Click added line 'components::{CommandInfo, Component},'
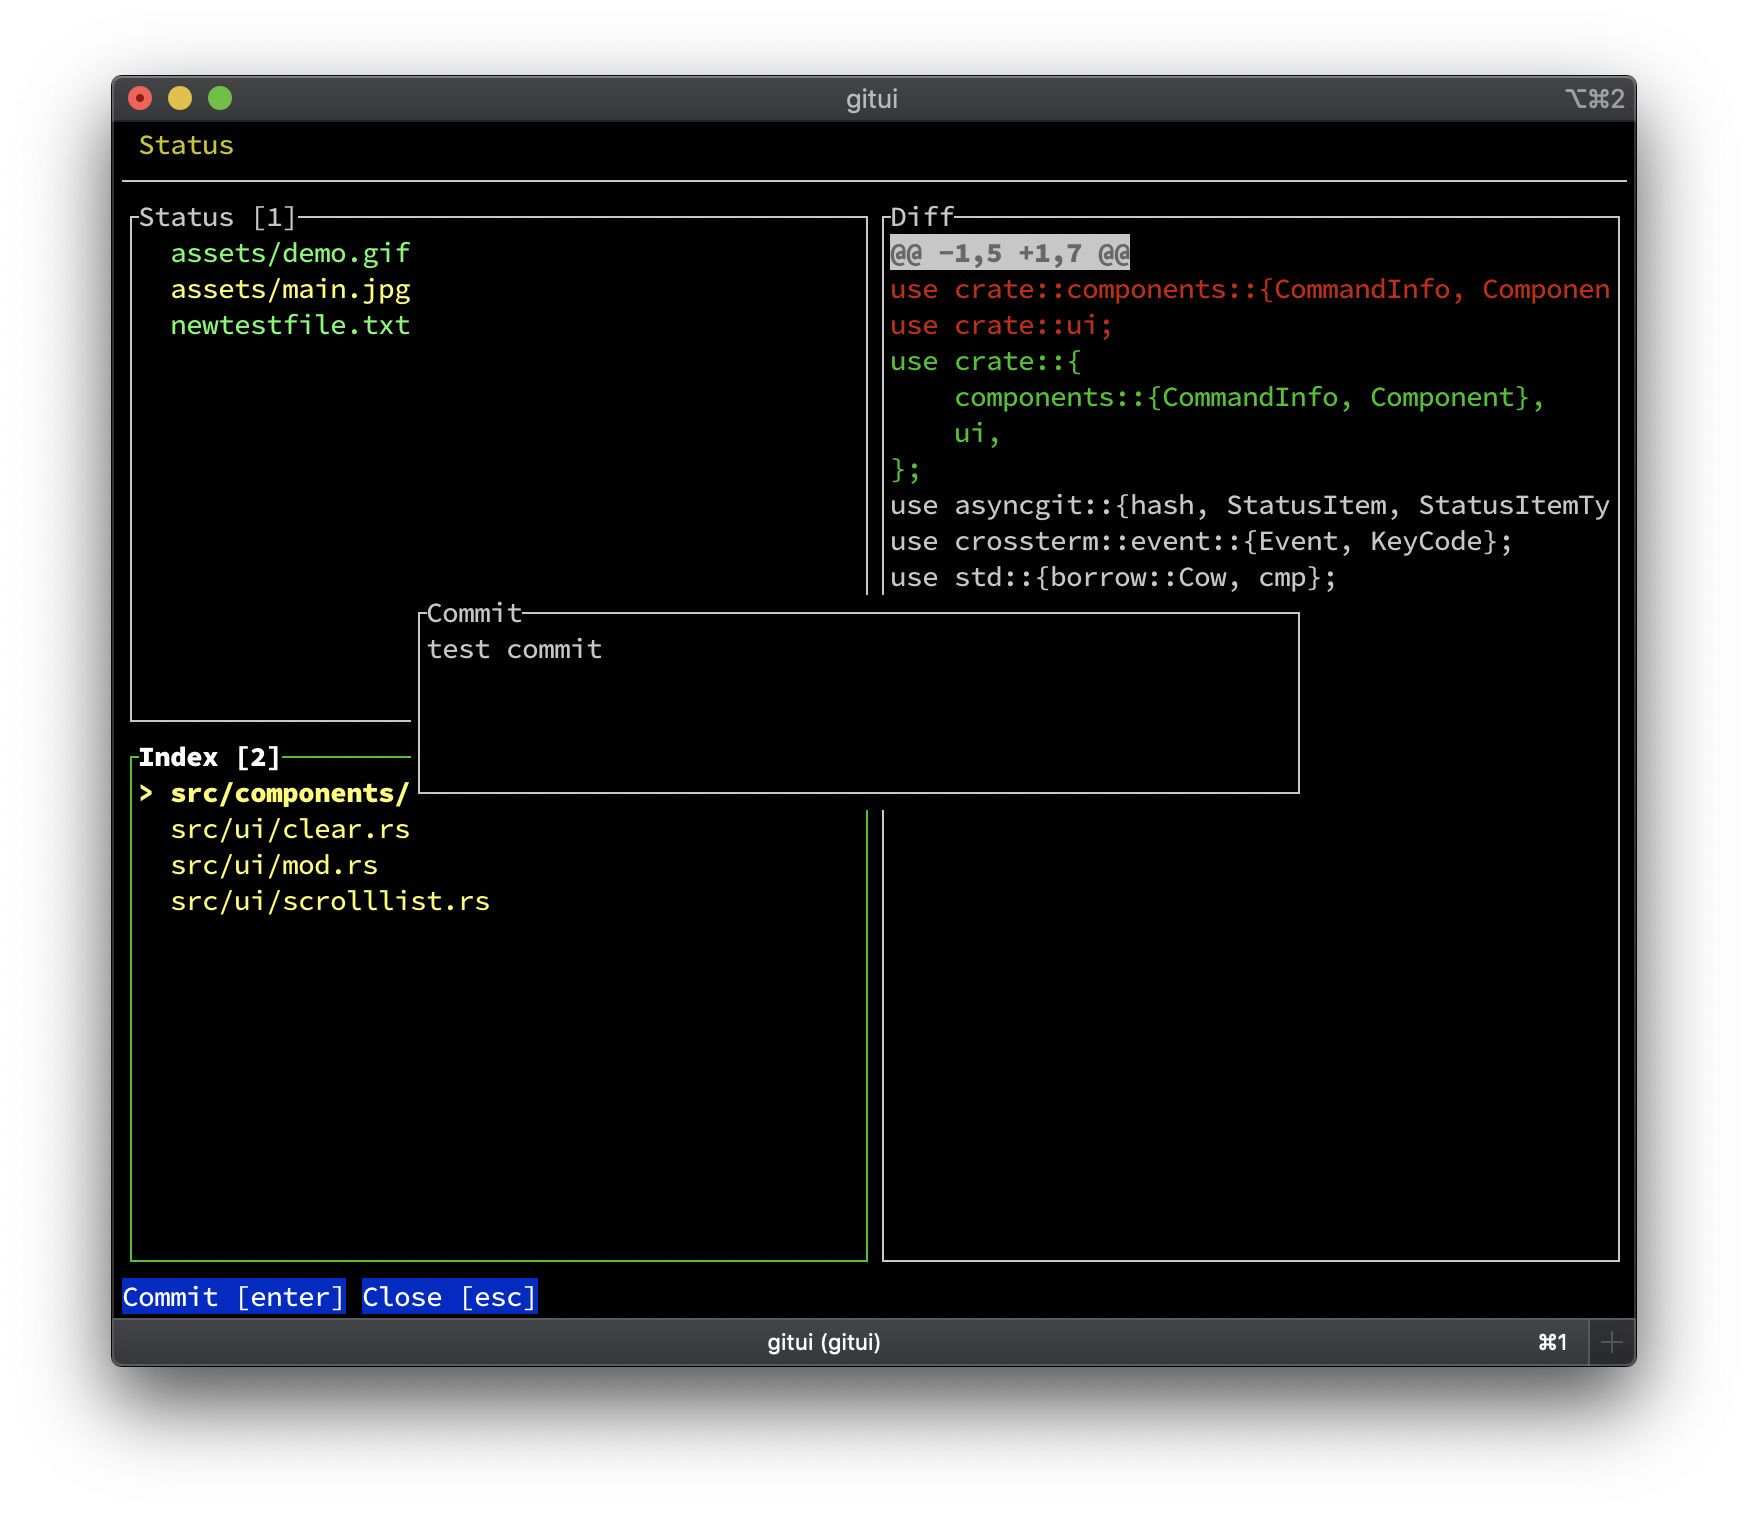Image resolution: width=1748 pixels, height=1514 pixels. (x=1250, y=397)
